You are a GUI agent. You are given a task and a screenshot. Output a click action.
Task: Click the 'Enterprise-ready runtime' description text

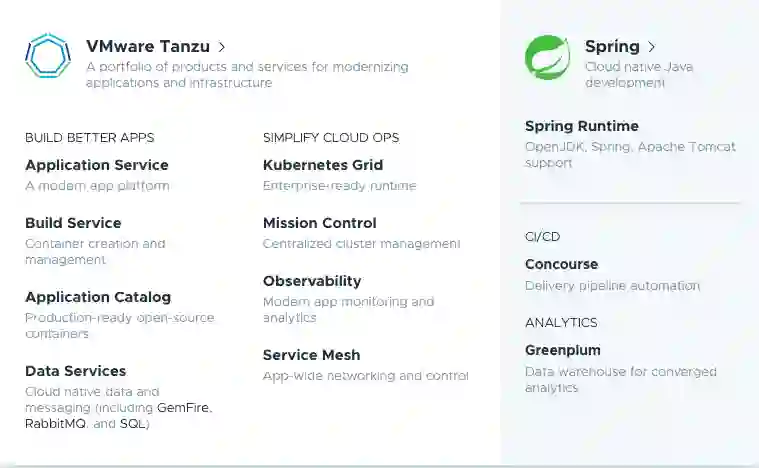[x=340, y=186]
